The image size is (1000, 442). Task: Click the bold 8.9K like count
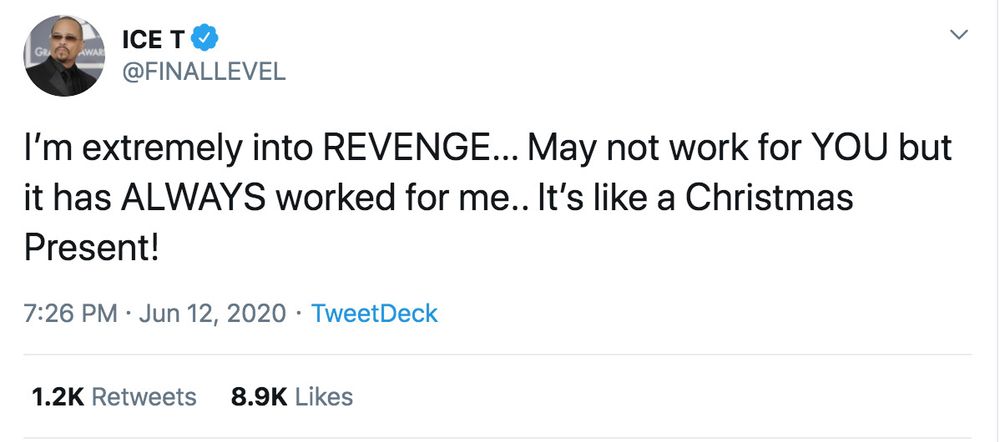[259, 397]
